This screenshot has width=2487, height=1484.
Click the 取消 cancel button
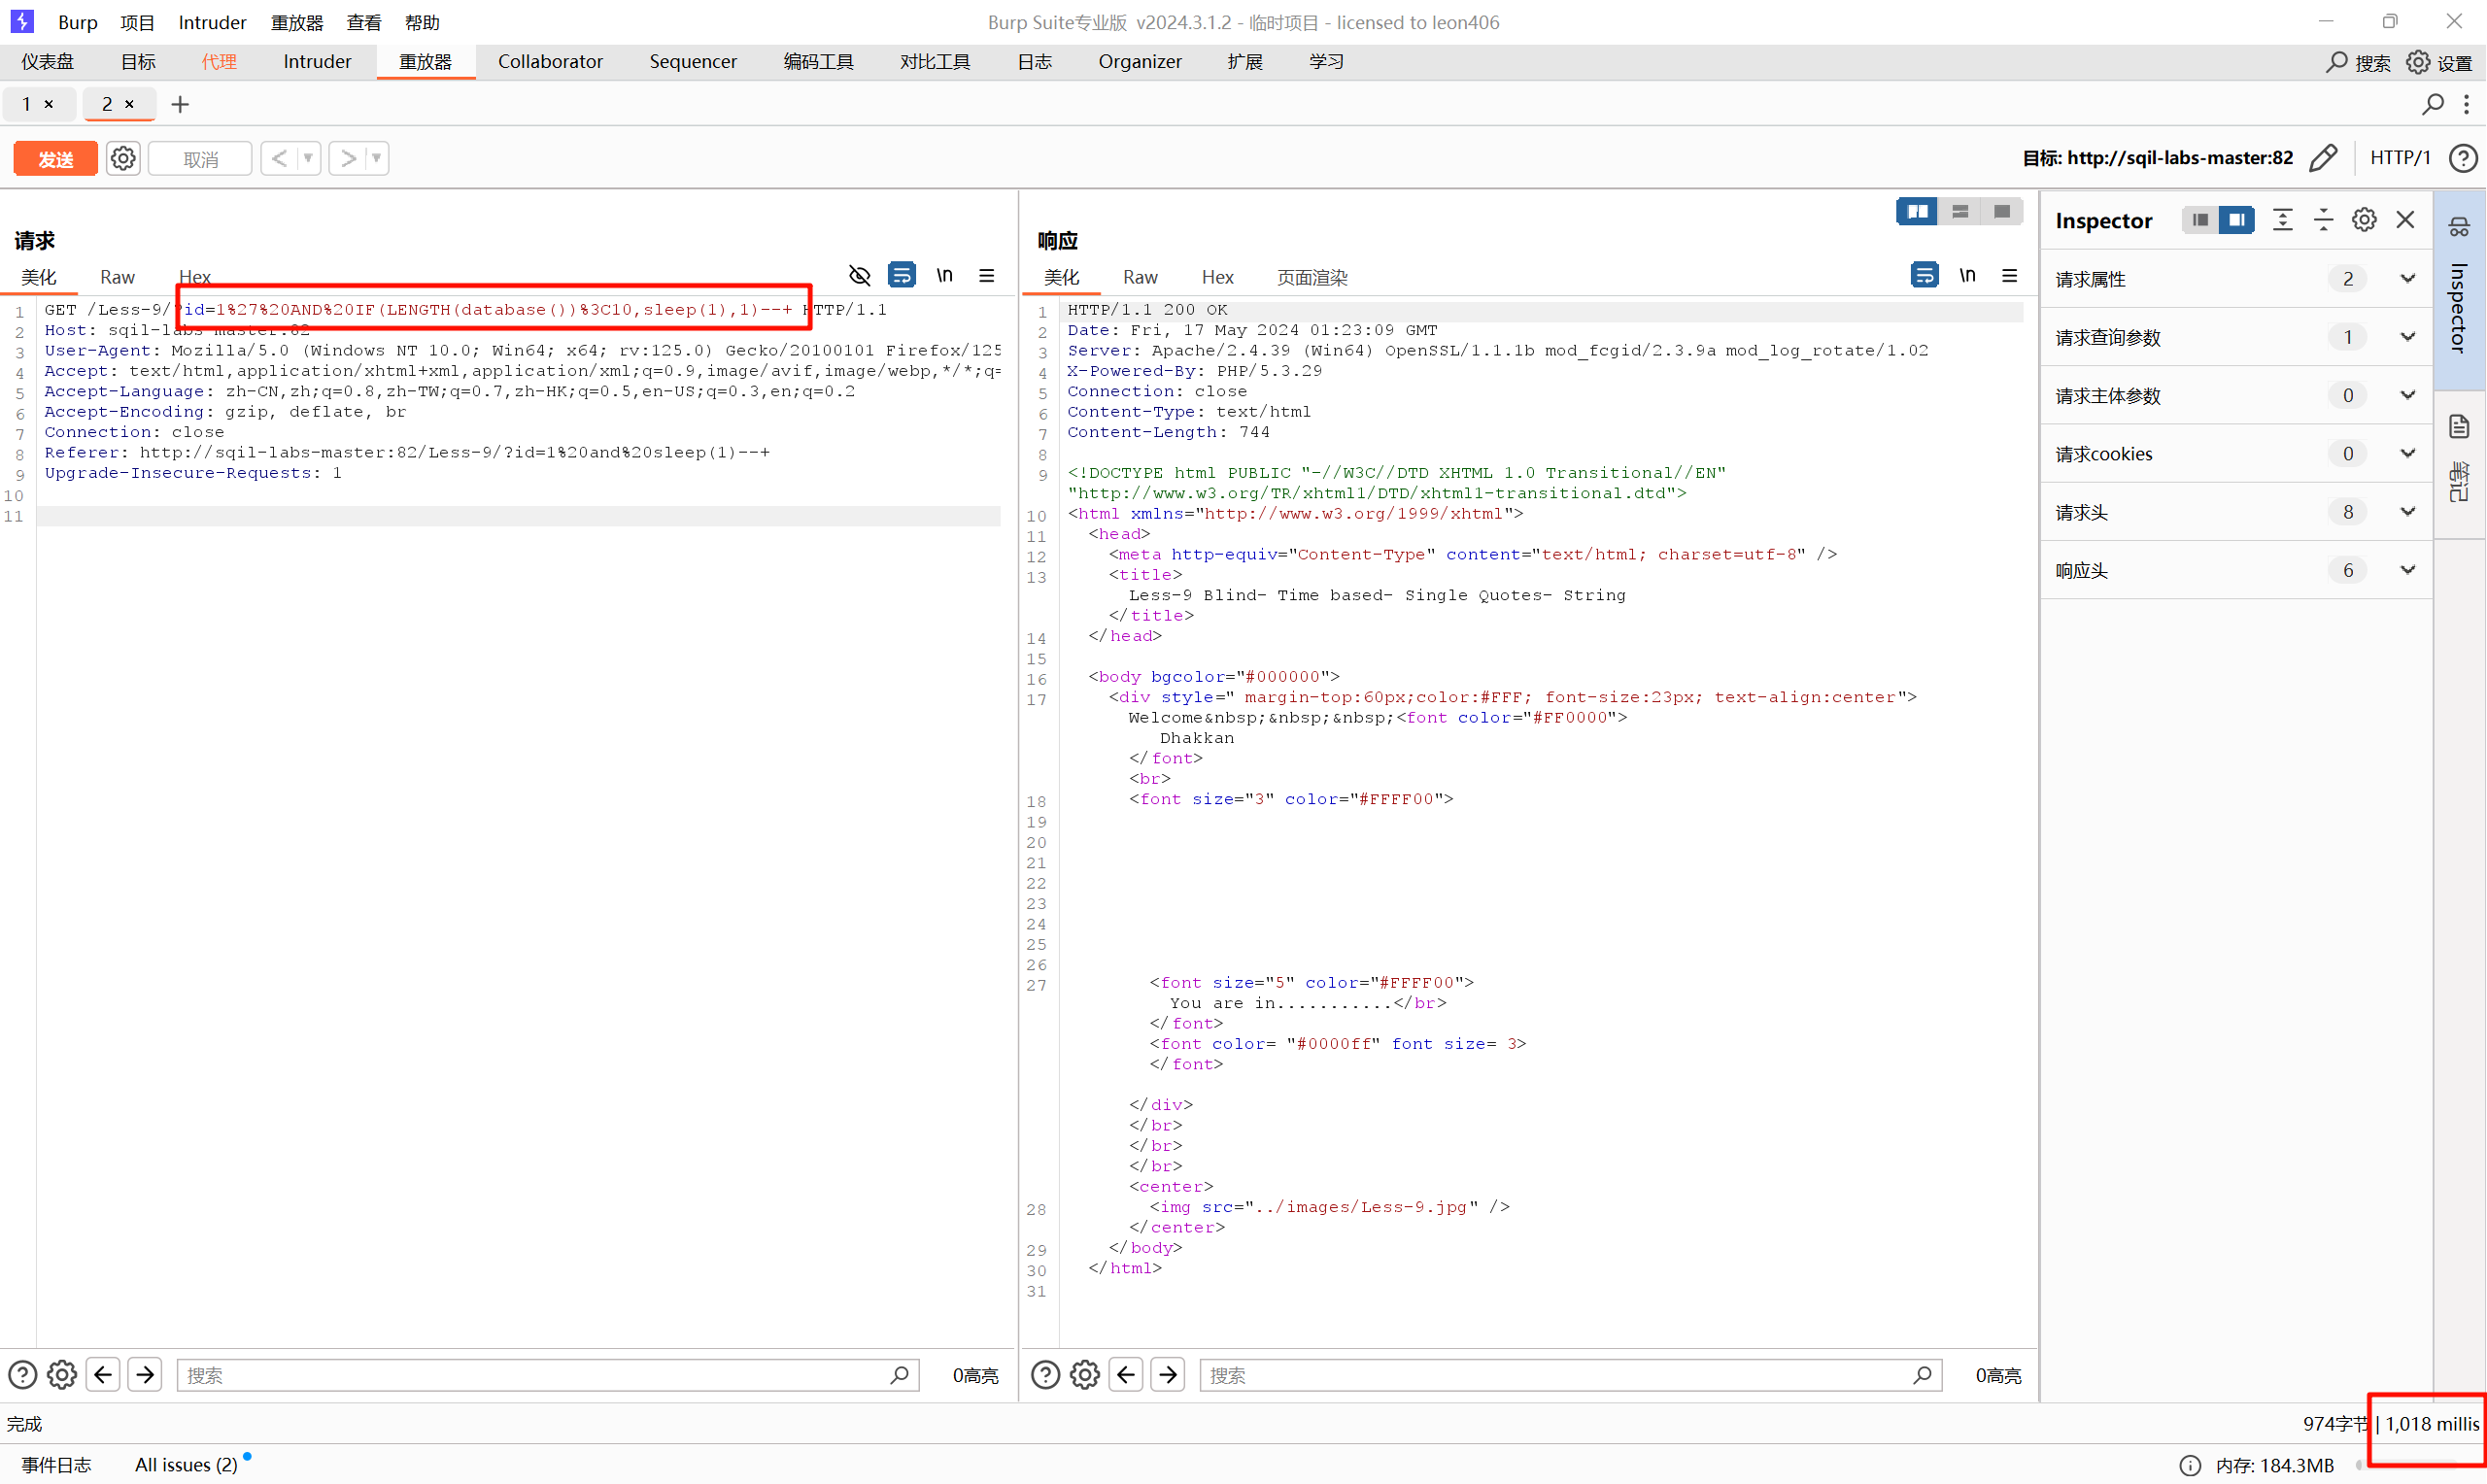(200, 159)
